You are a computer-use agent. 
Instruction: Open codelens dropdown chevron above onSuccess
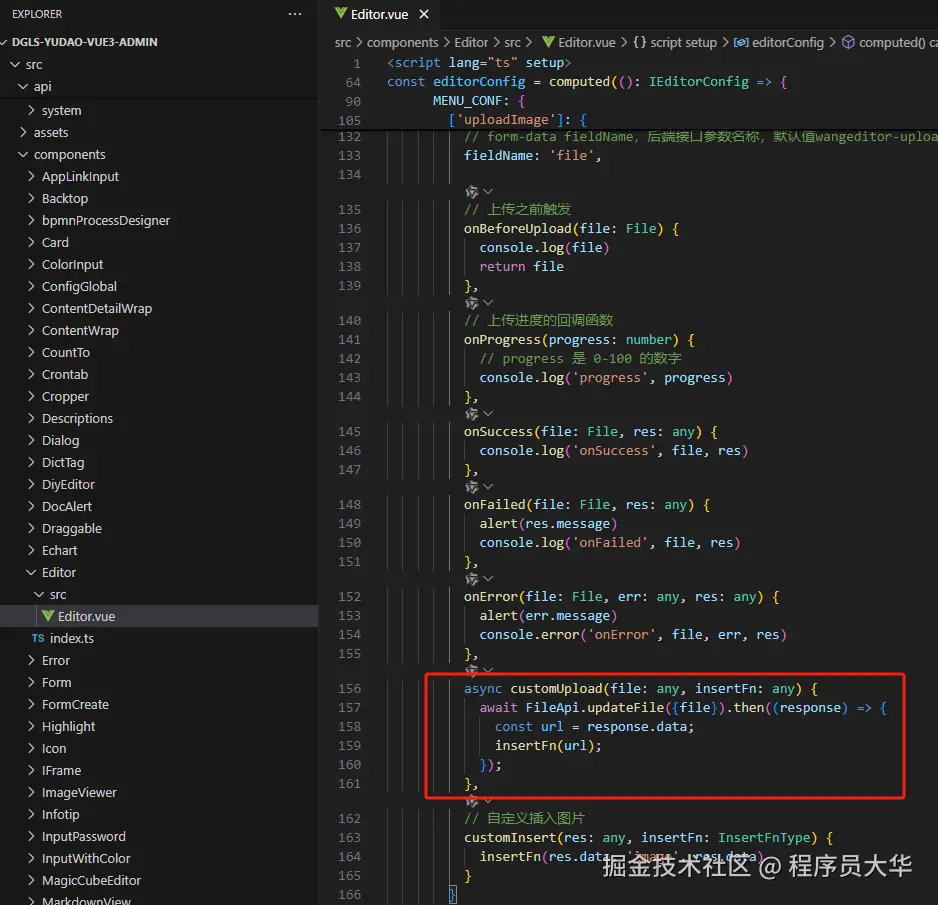point(488,414)
